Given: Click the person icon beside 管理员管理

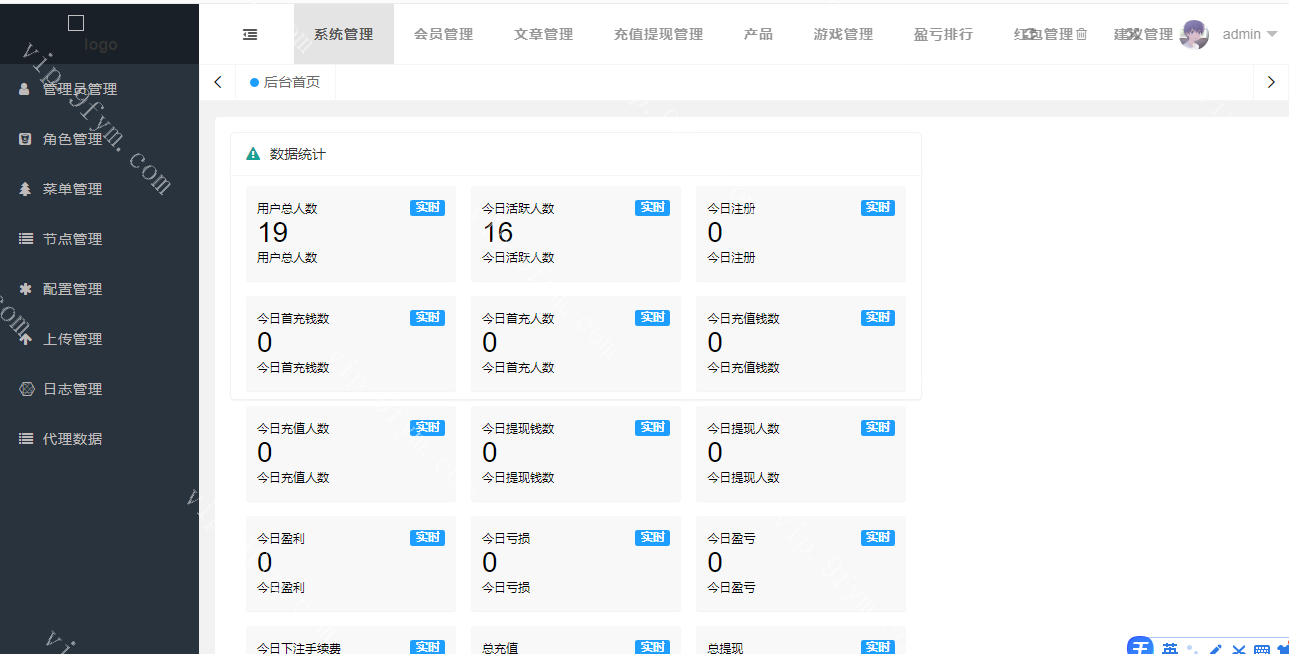Looking at the screenshot, I should click(x=25, y=89).
